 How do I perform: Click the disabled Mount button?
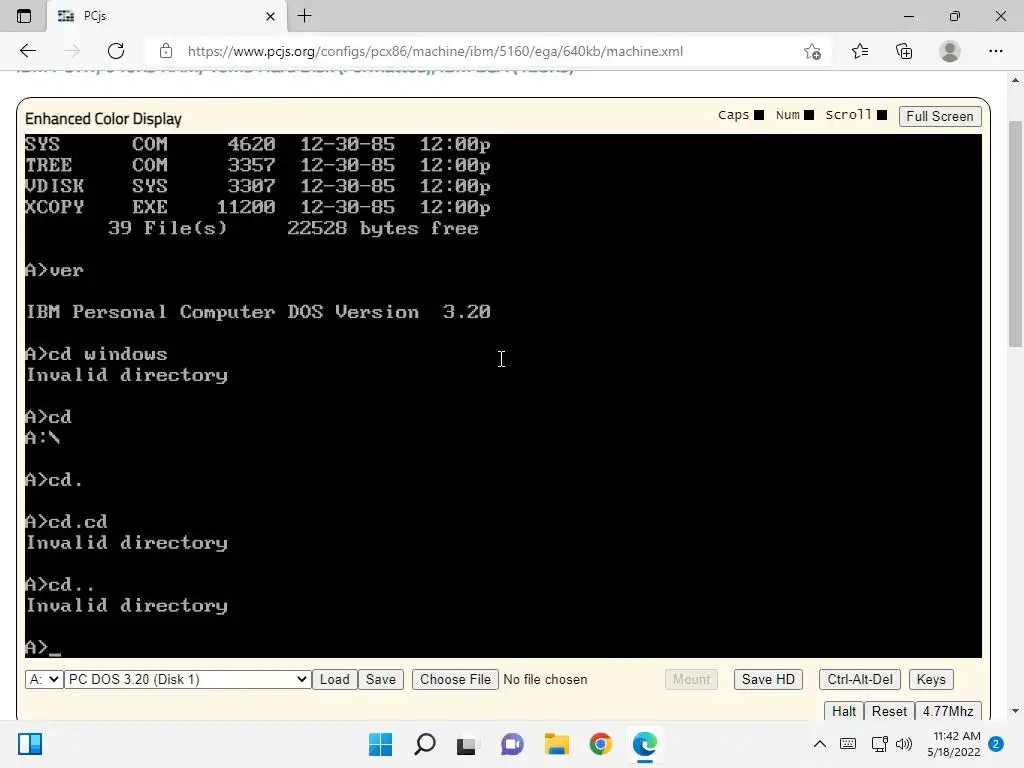pos(692,679)
